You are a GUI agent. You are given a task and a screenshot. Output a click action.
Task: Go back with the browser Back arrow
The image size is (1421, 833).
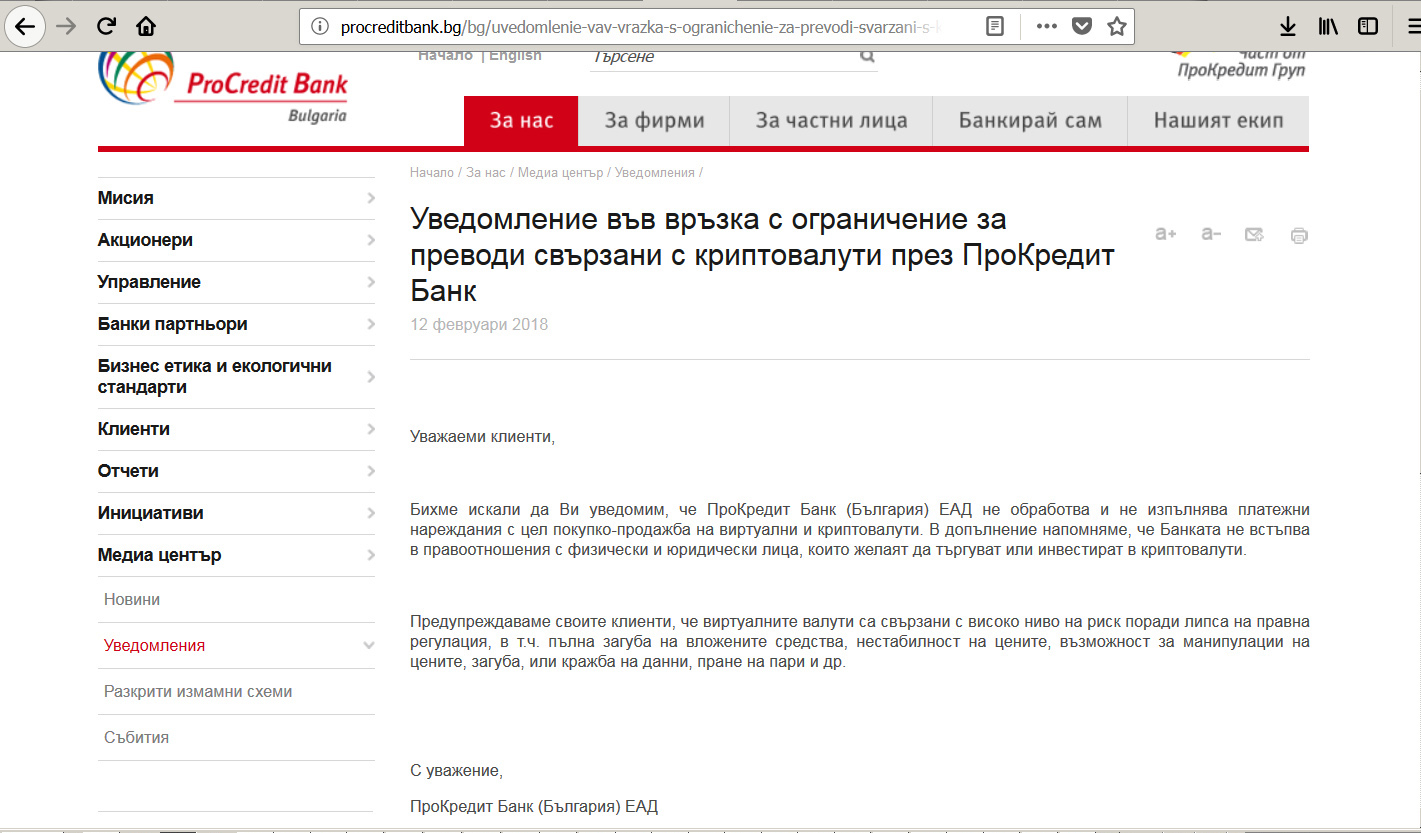point(24,26)
